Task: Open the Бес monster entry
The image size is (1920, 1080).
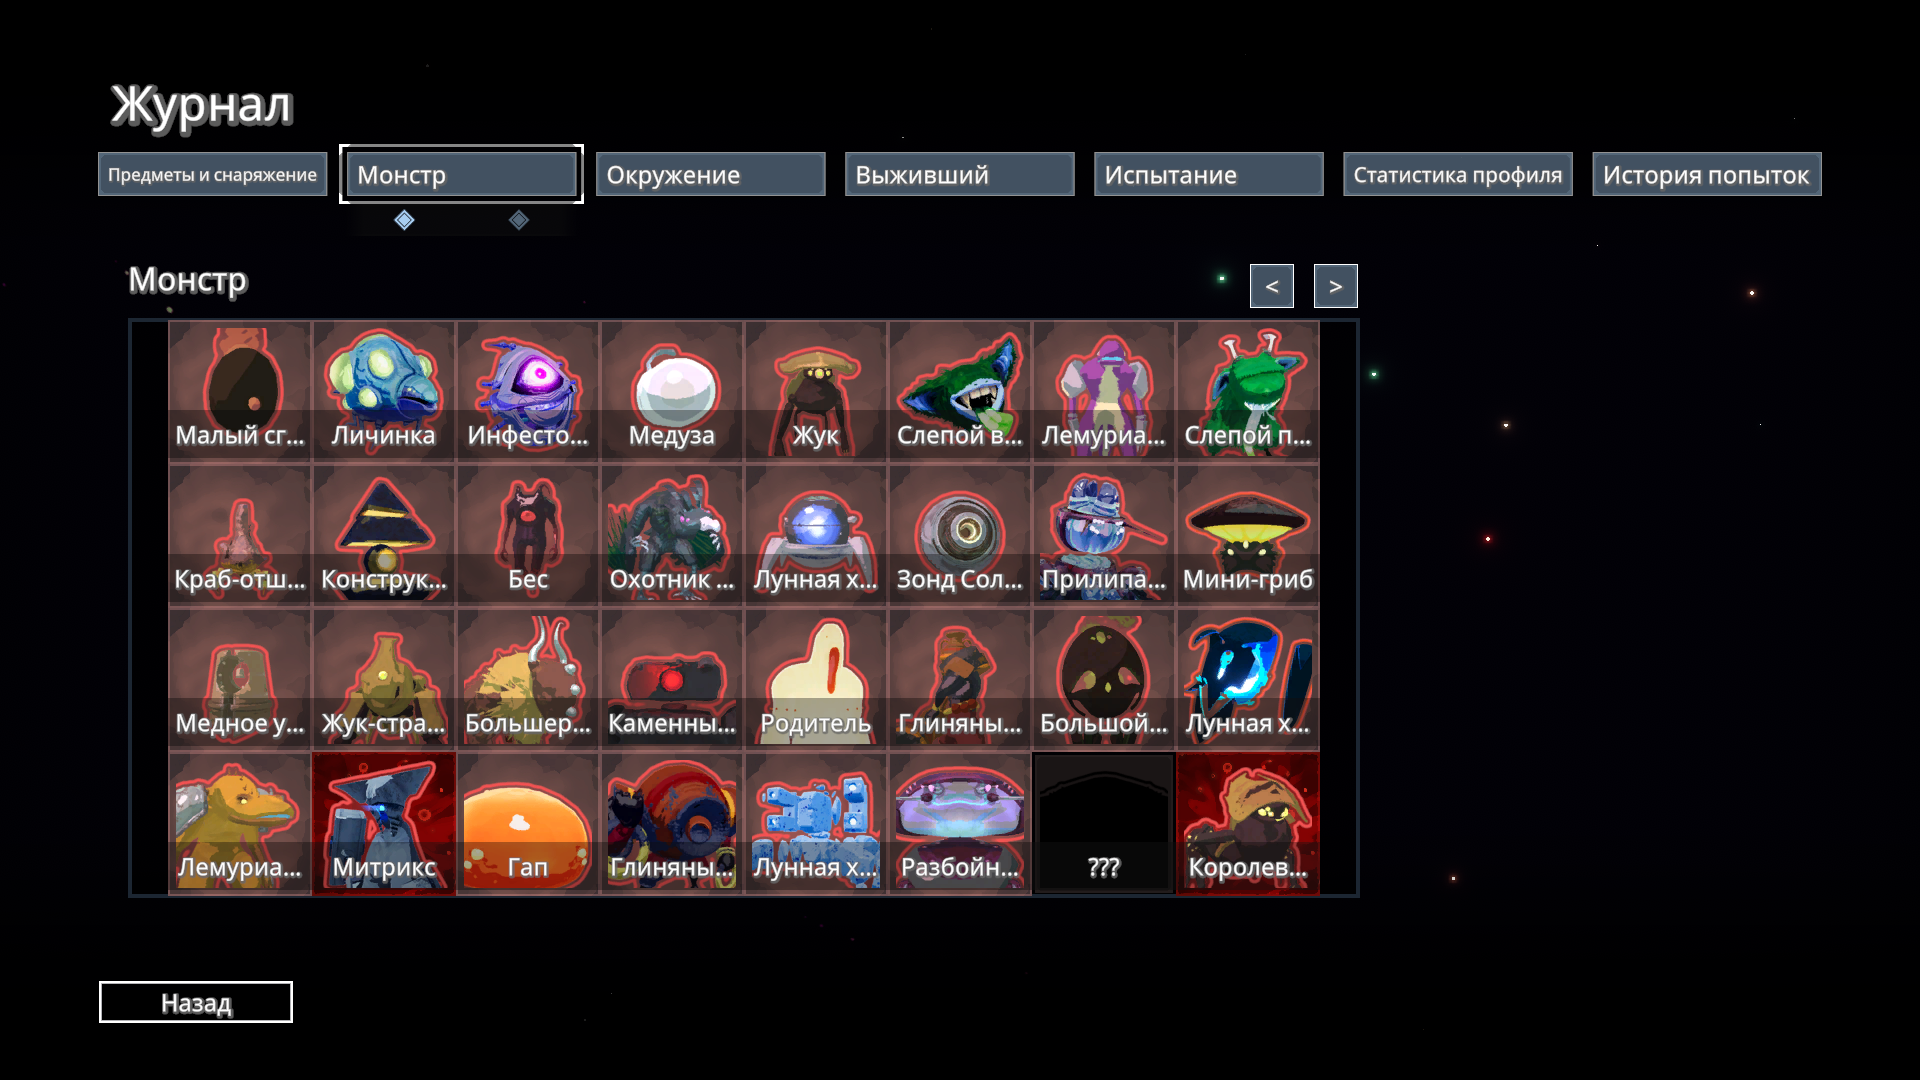Action: click(527, 534)
